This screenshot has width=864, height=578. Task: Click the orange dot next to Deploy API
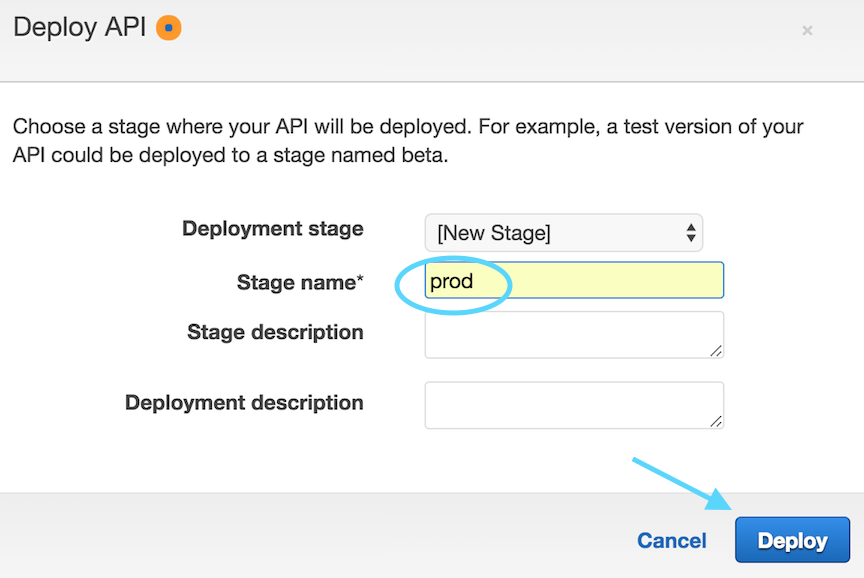169,28
